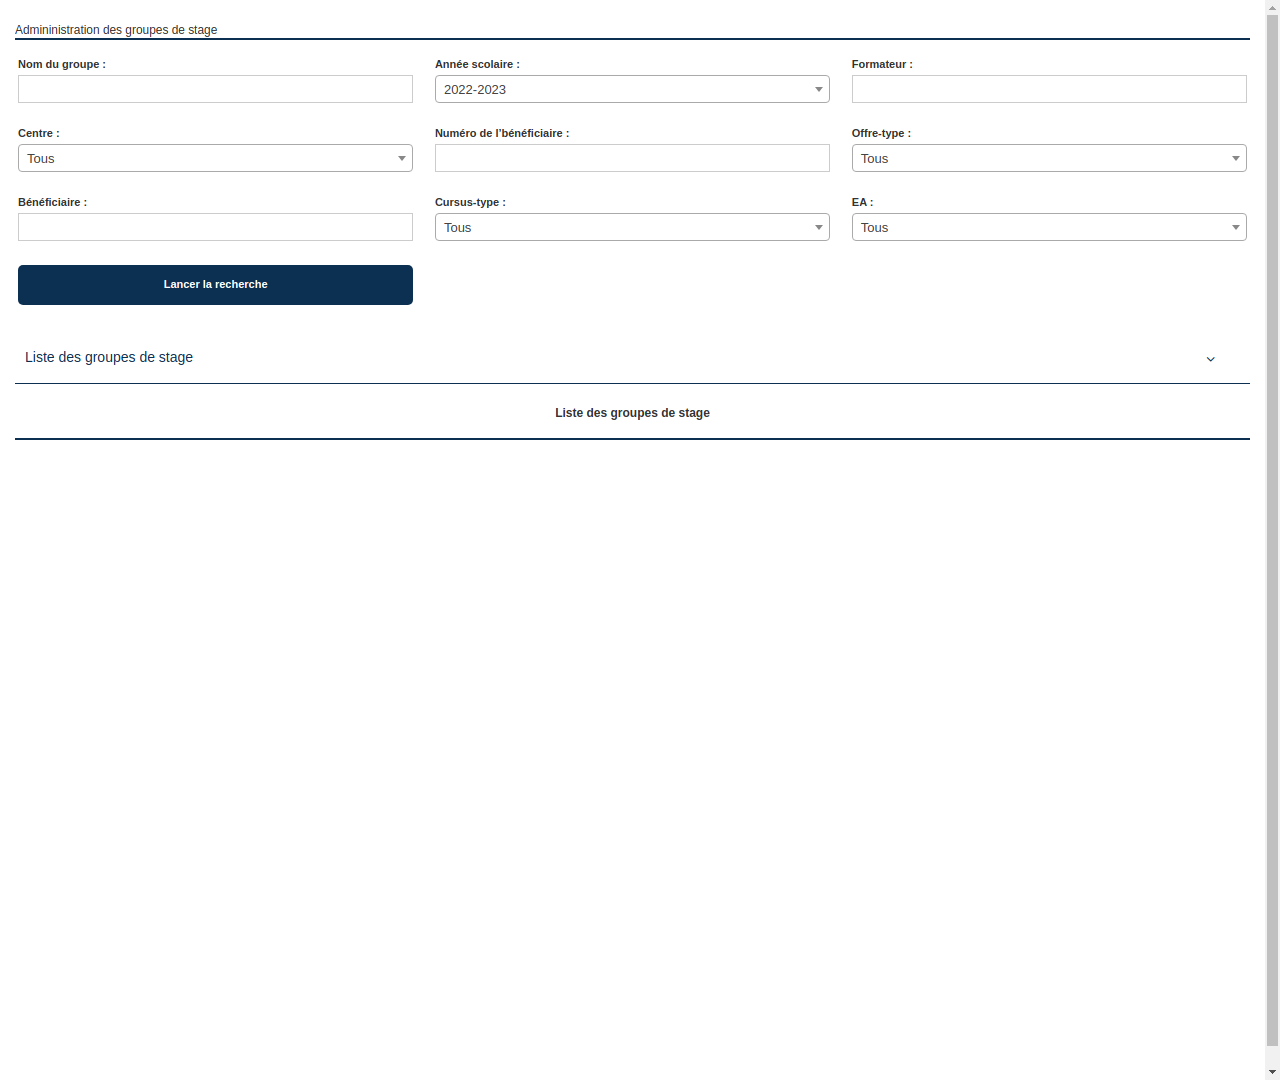Click the Année scolaire dropdown arrow
Image resolution: width=1280 pixels, height=1080 pixels.
pyautogui.click(x=819, y=89)
